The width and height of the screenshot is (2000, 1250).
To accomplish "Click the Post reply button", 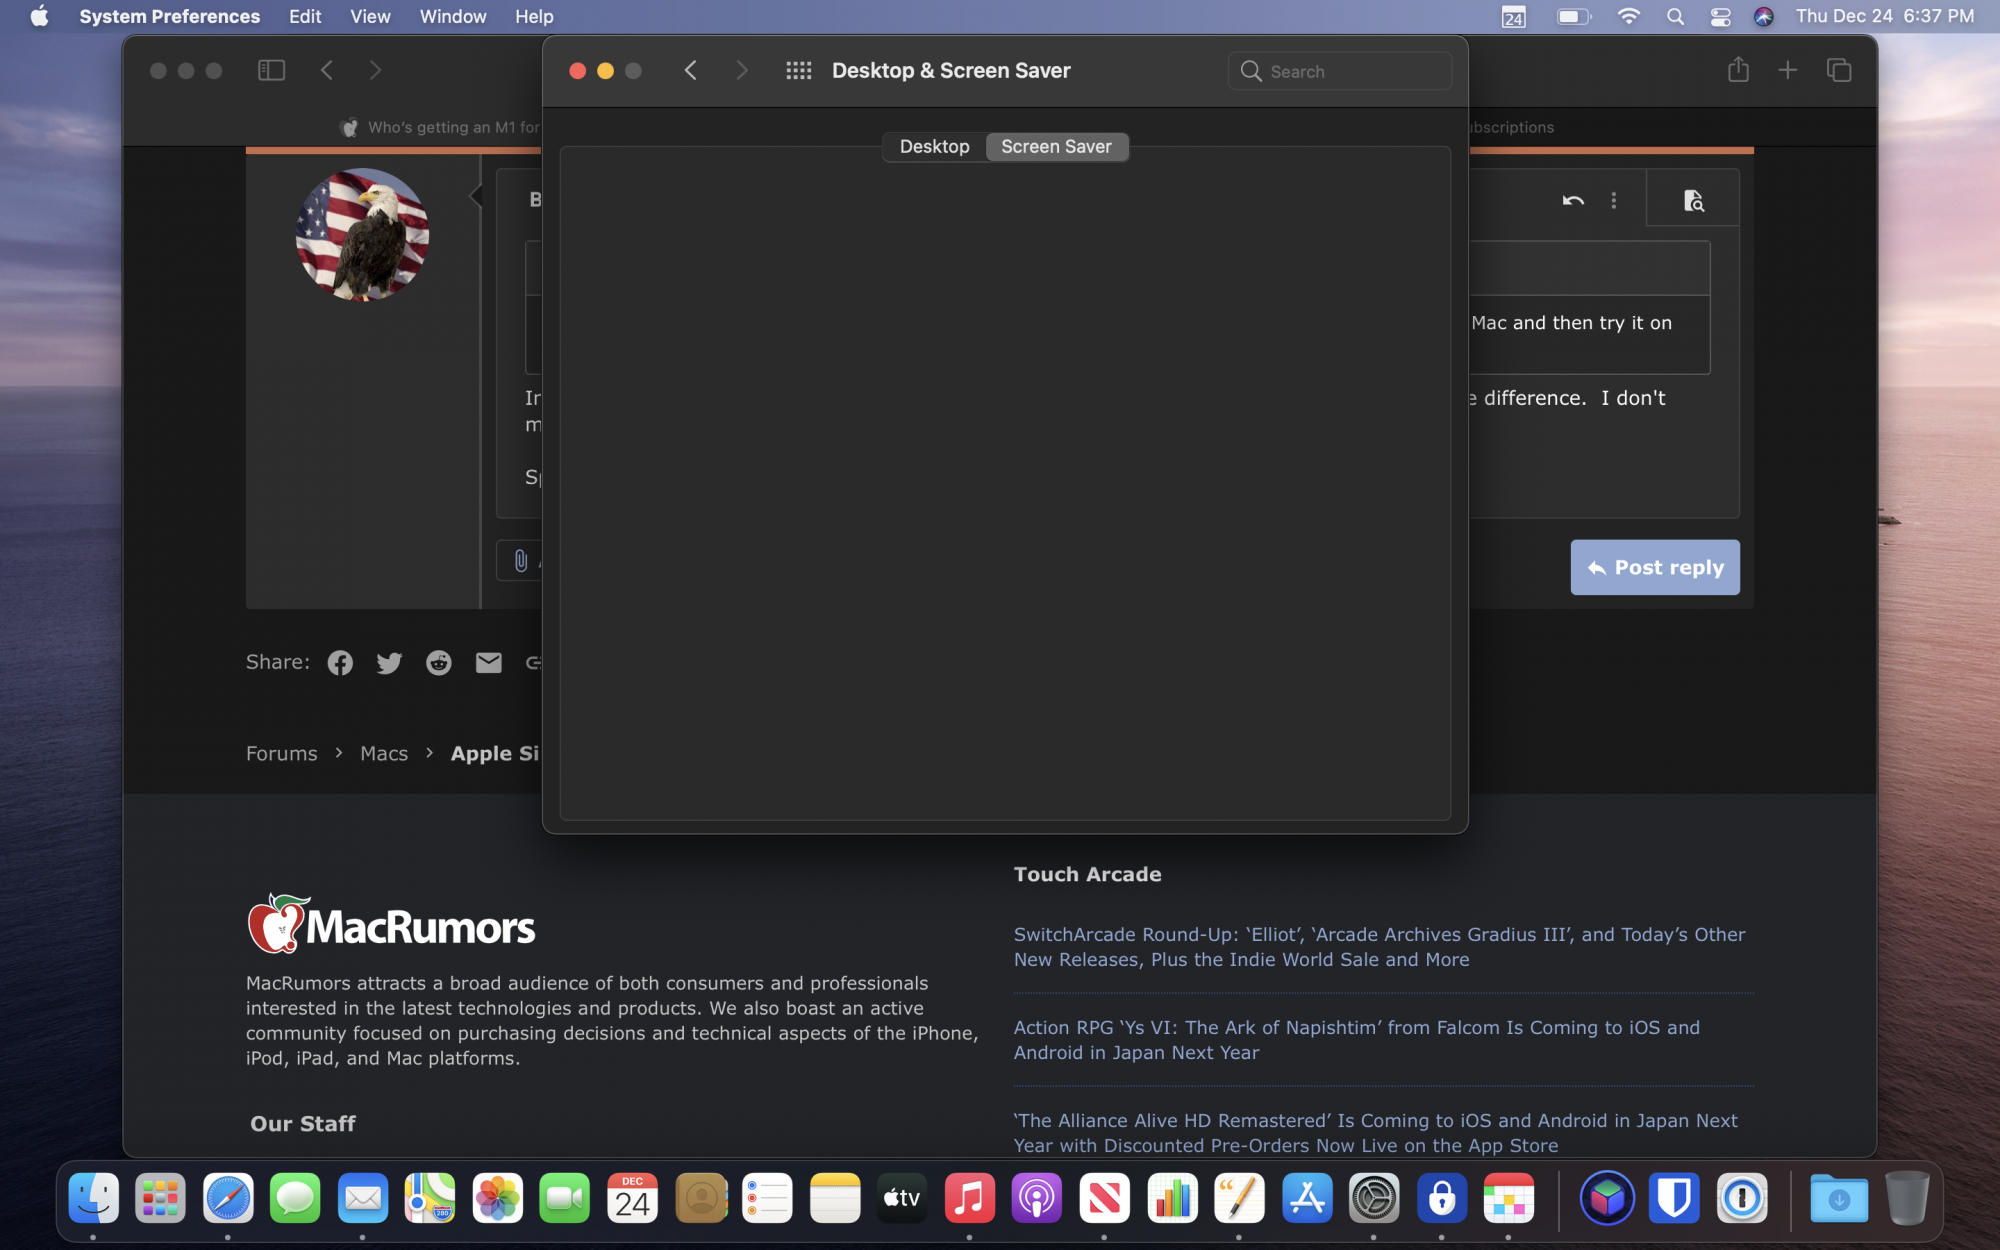I will point(1655,567).
